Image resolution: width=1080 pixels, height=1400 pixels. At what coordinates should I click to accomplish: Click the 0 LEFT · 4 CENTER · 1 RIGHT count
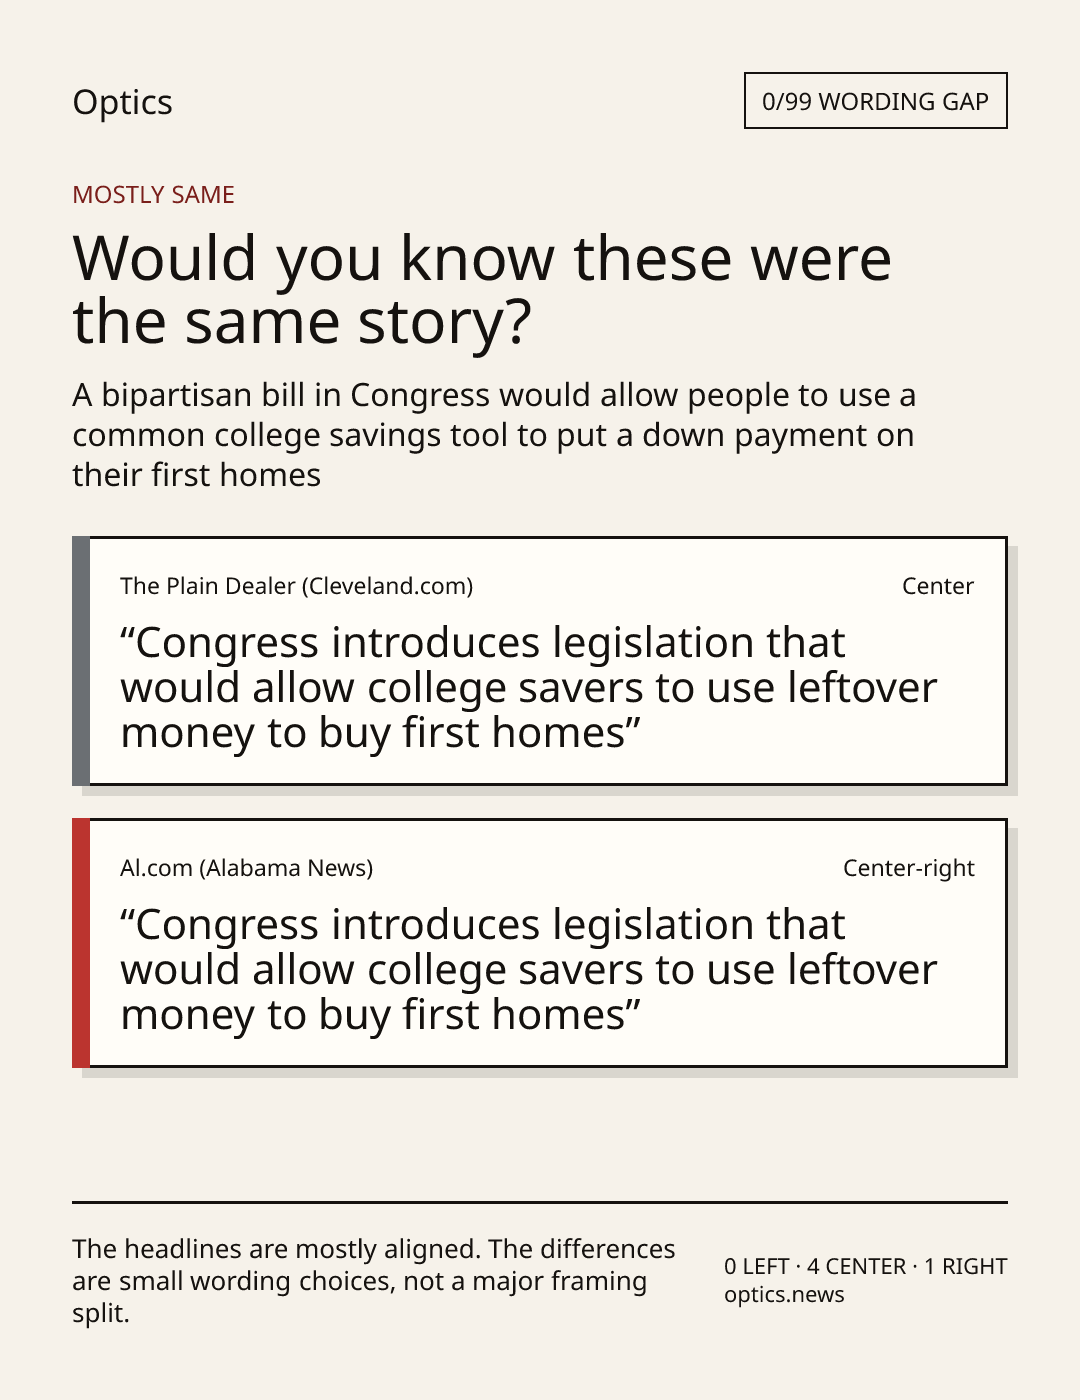(x=865, y=1266)
